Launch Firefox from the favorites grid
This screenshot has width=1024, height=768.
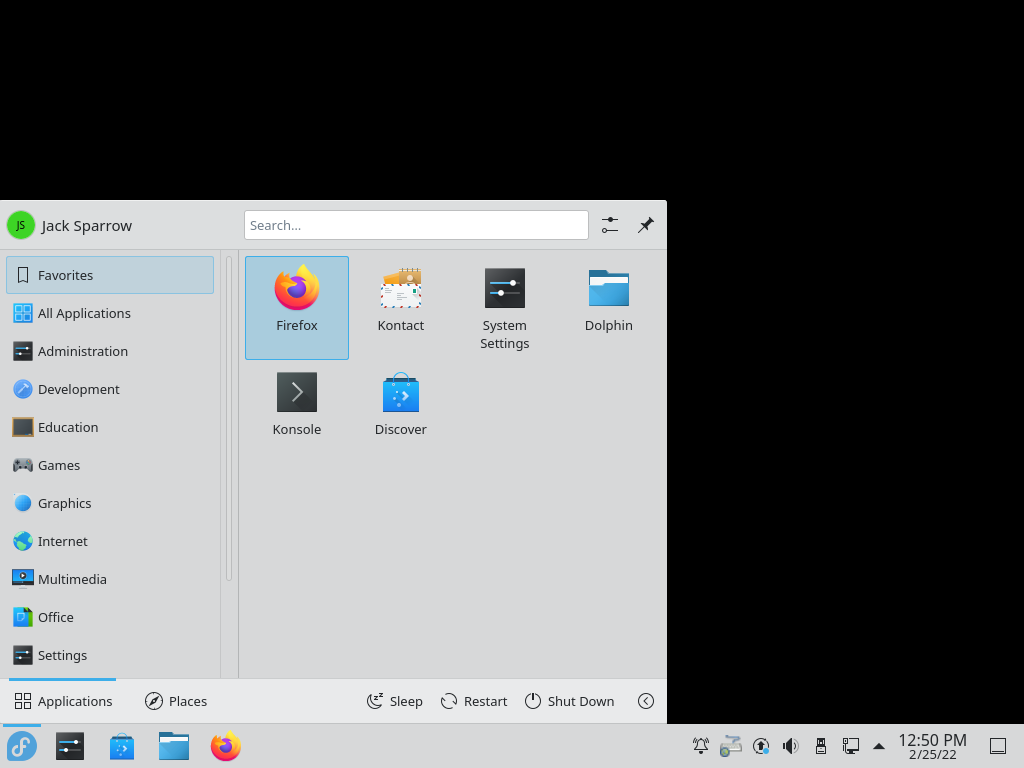[x=296, y=308]
